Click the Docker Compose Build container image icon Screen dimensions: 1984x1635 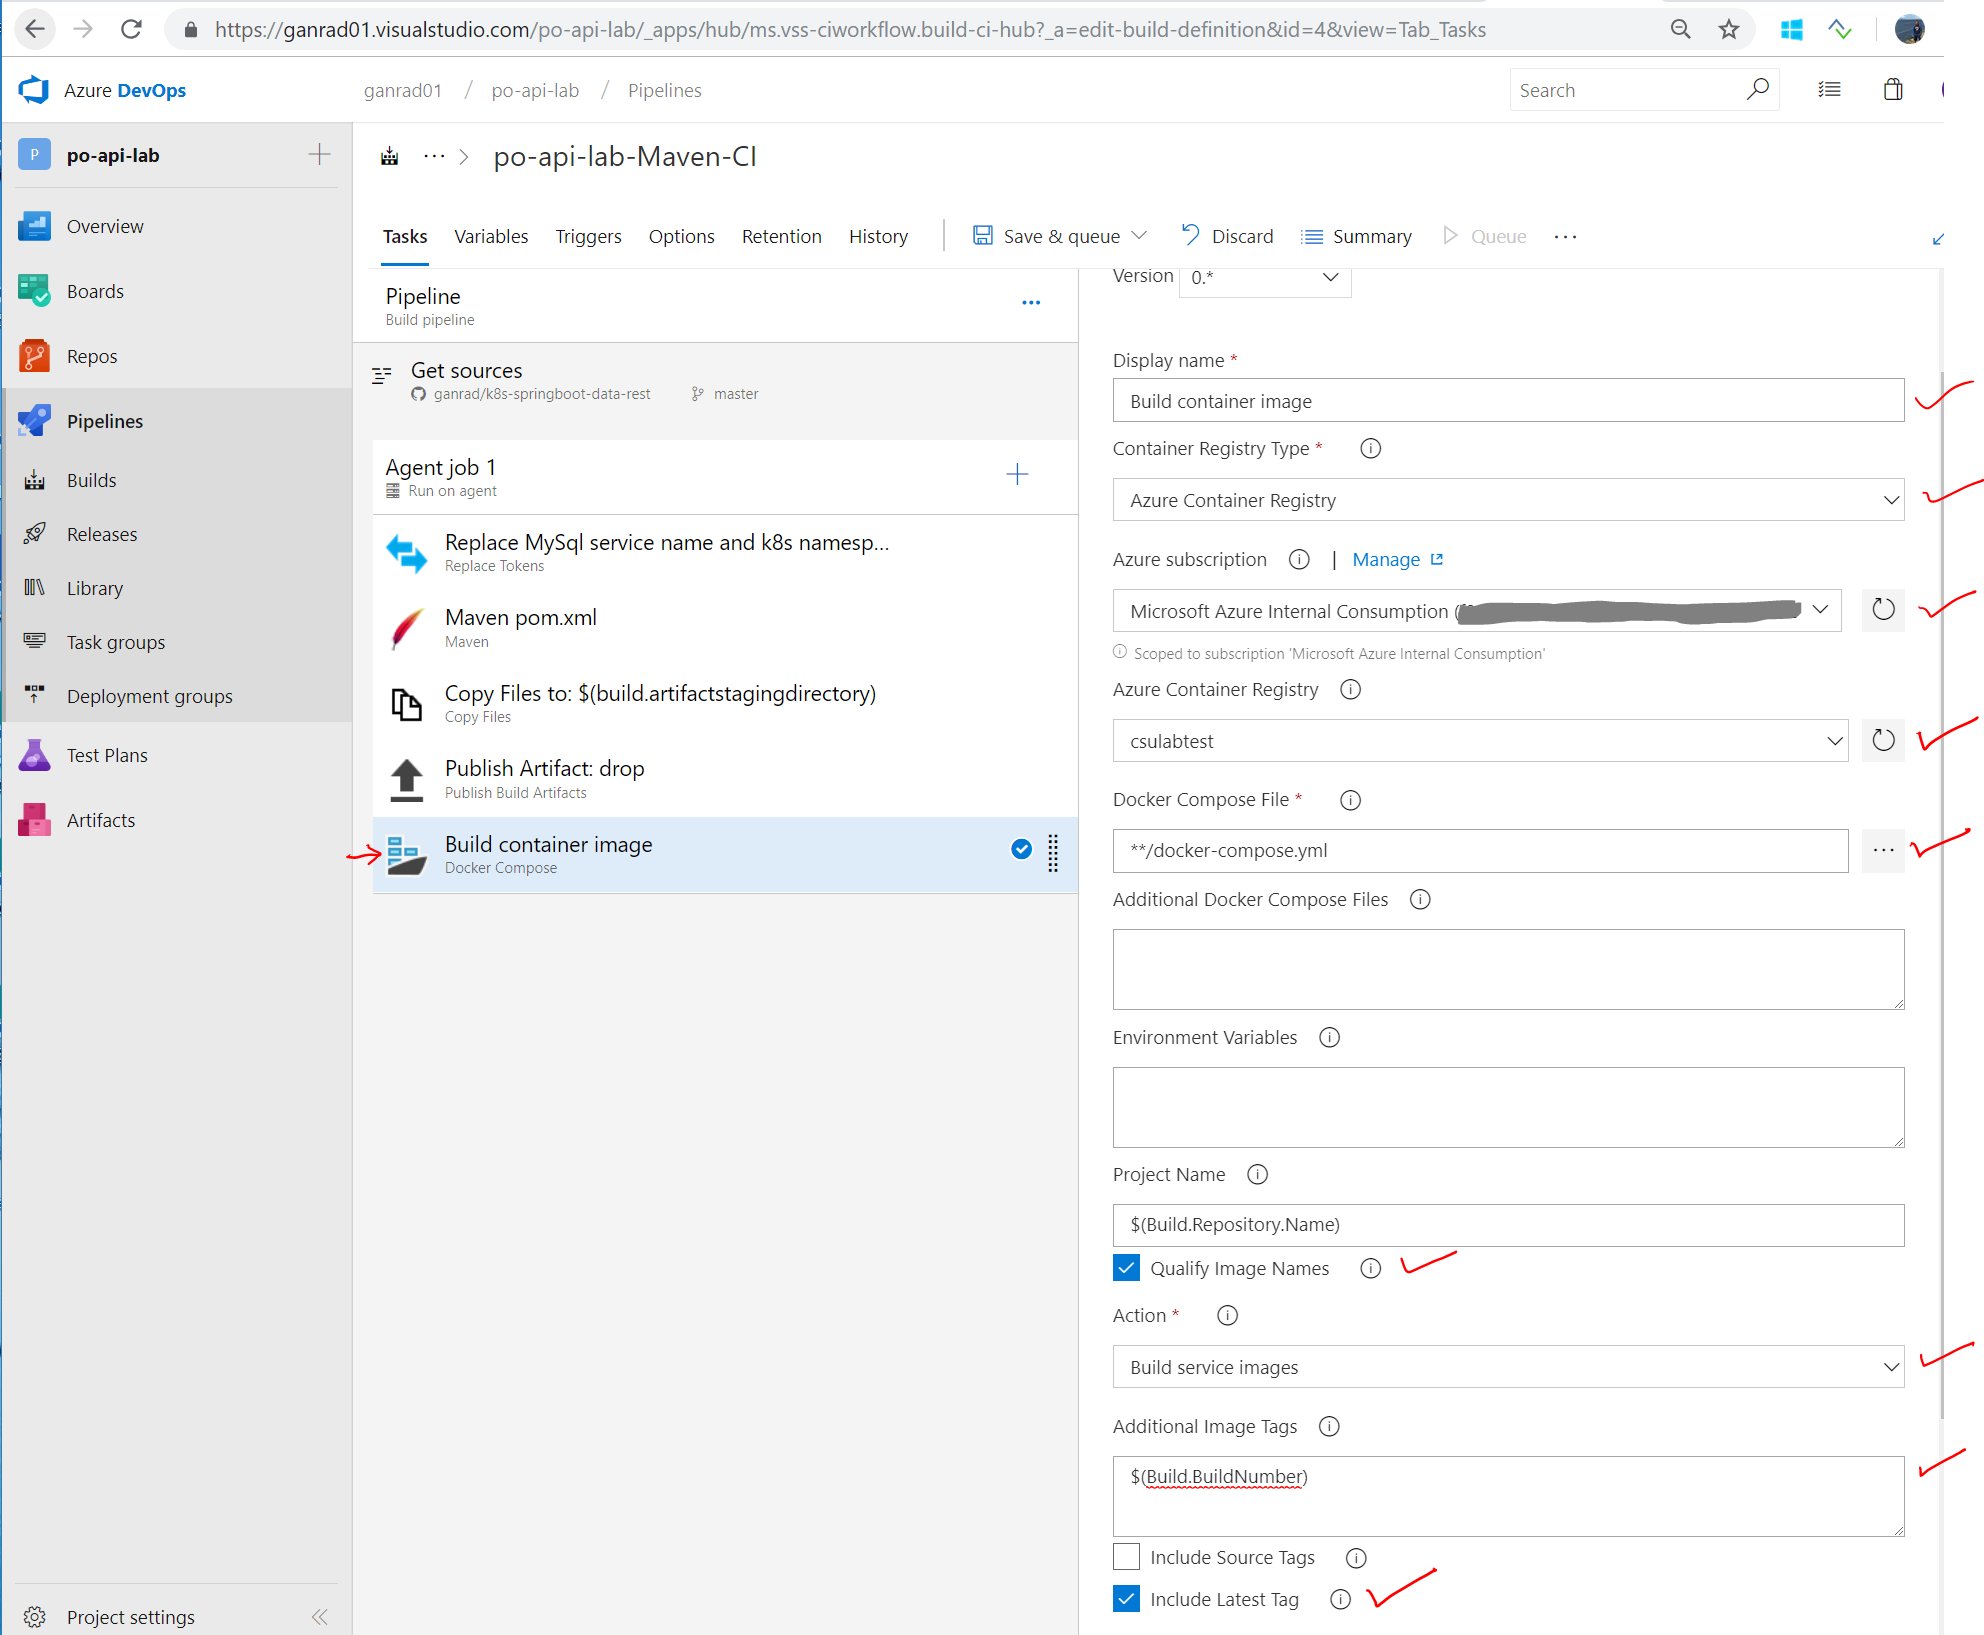(x=407, y=852)
